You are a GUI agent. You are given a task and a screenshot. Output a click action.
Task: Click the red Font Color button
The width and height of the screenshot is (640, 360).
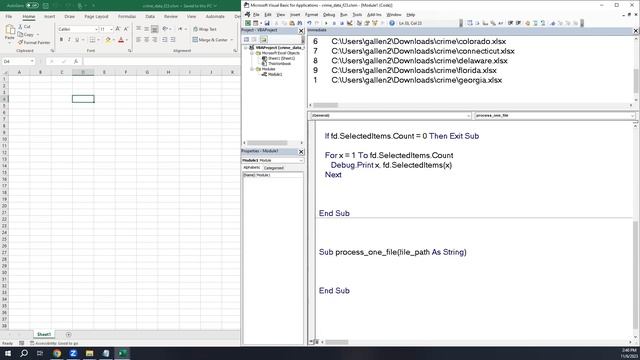pyautogui.click(x=121, y=40)
